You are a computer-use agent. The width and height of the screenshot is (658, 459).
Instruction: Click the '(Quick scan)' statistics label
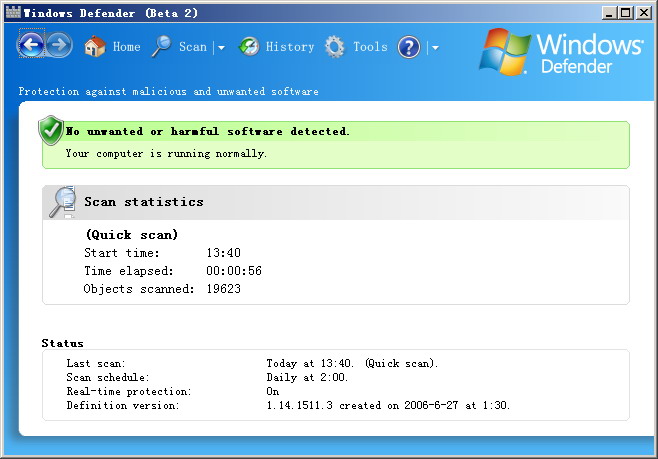132,235
